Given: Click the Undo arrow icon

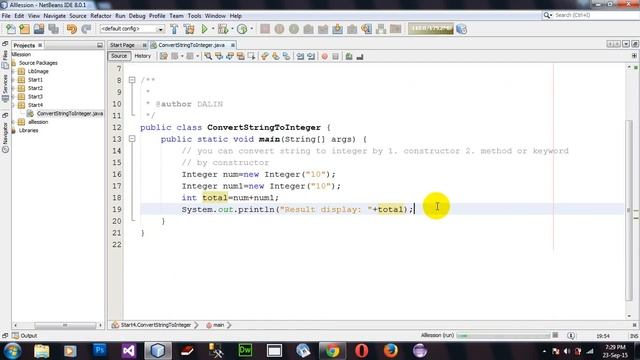Looking at the screenshot, I should click(x=71, y=29).
